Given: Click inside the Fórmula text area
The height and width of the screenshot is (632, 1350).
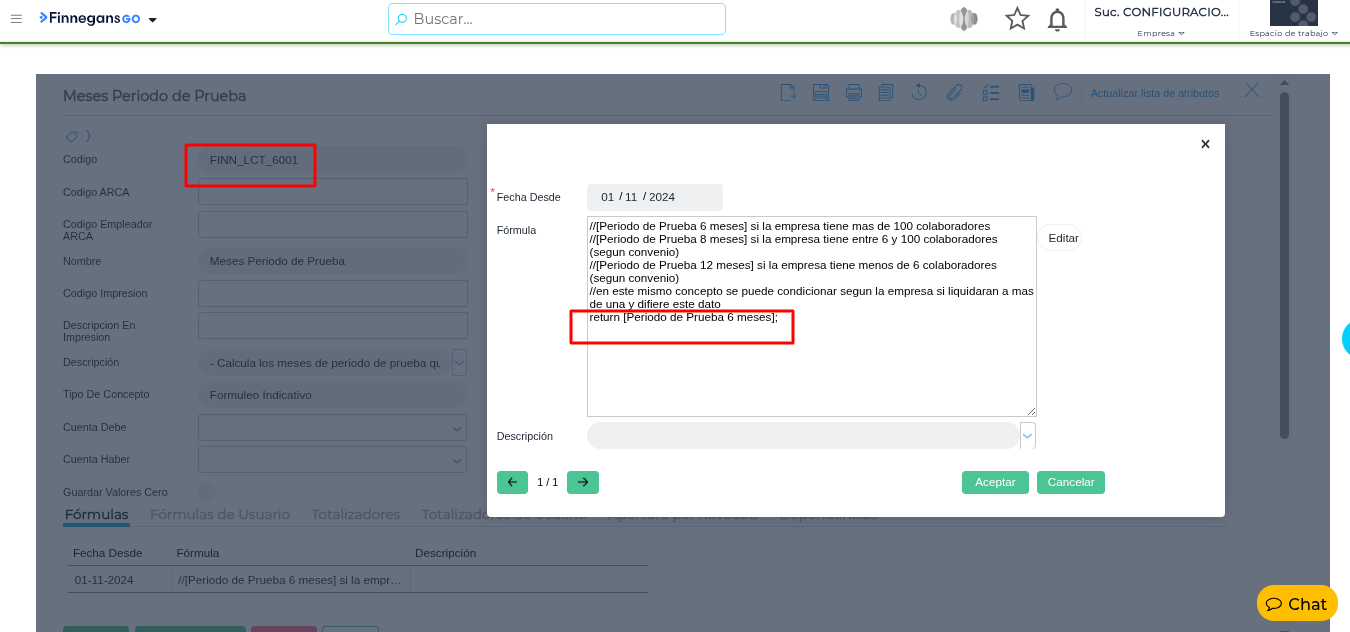Looking at the screenshot, I should coord(811,370).
